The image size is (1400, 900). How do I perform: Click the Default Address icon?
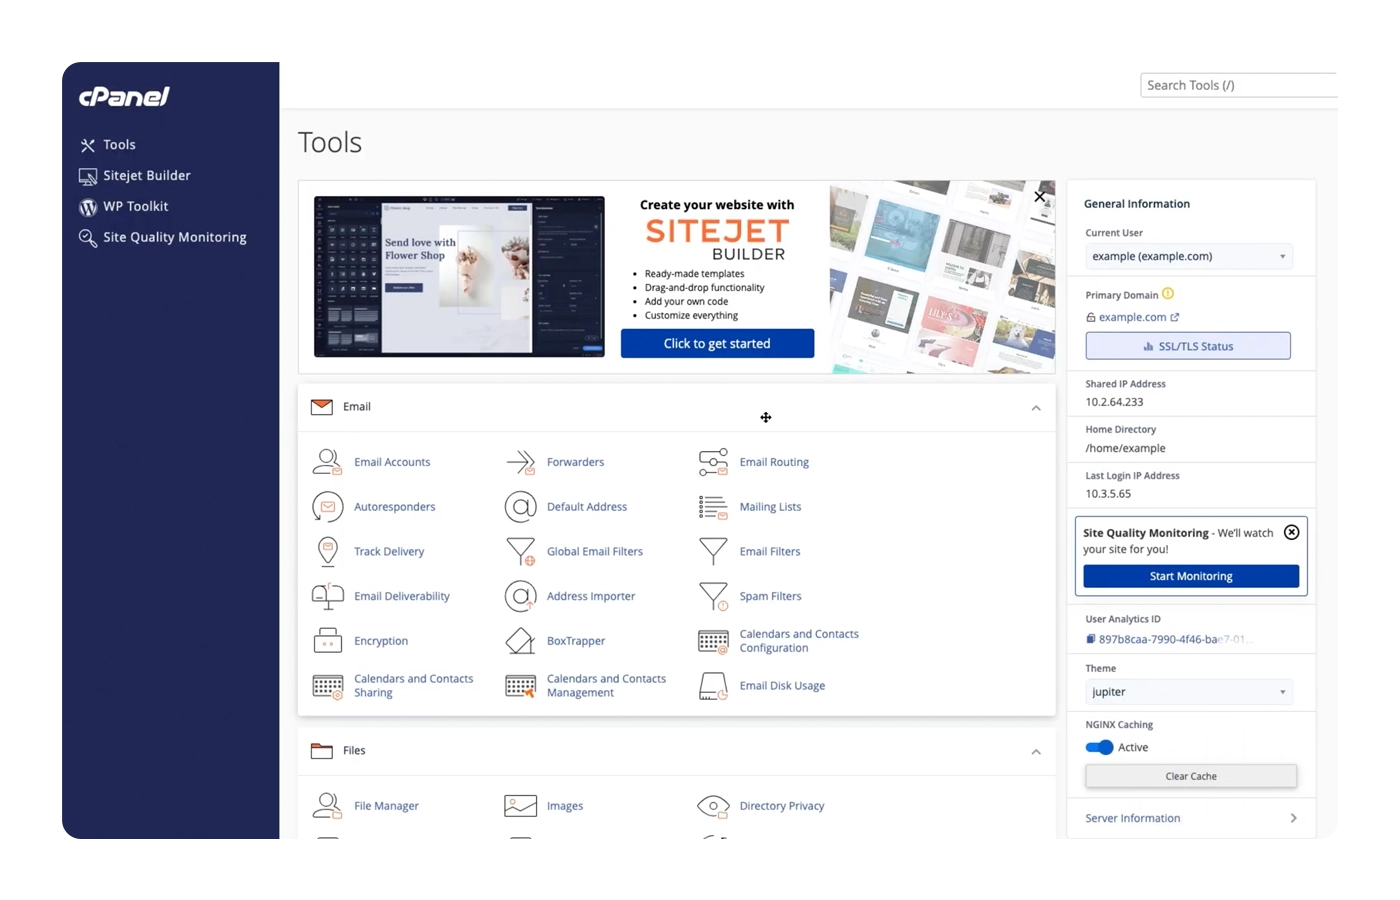coord(520,507)
